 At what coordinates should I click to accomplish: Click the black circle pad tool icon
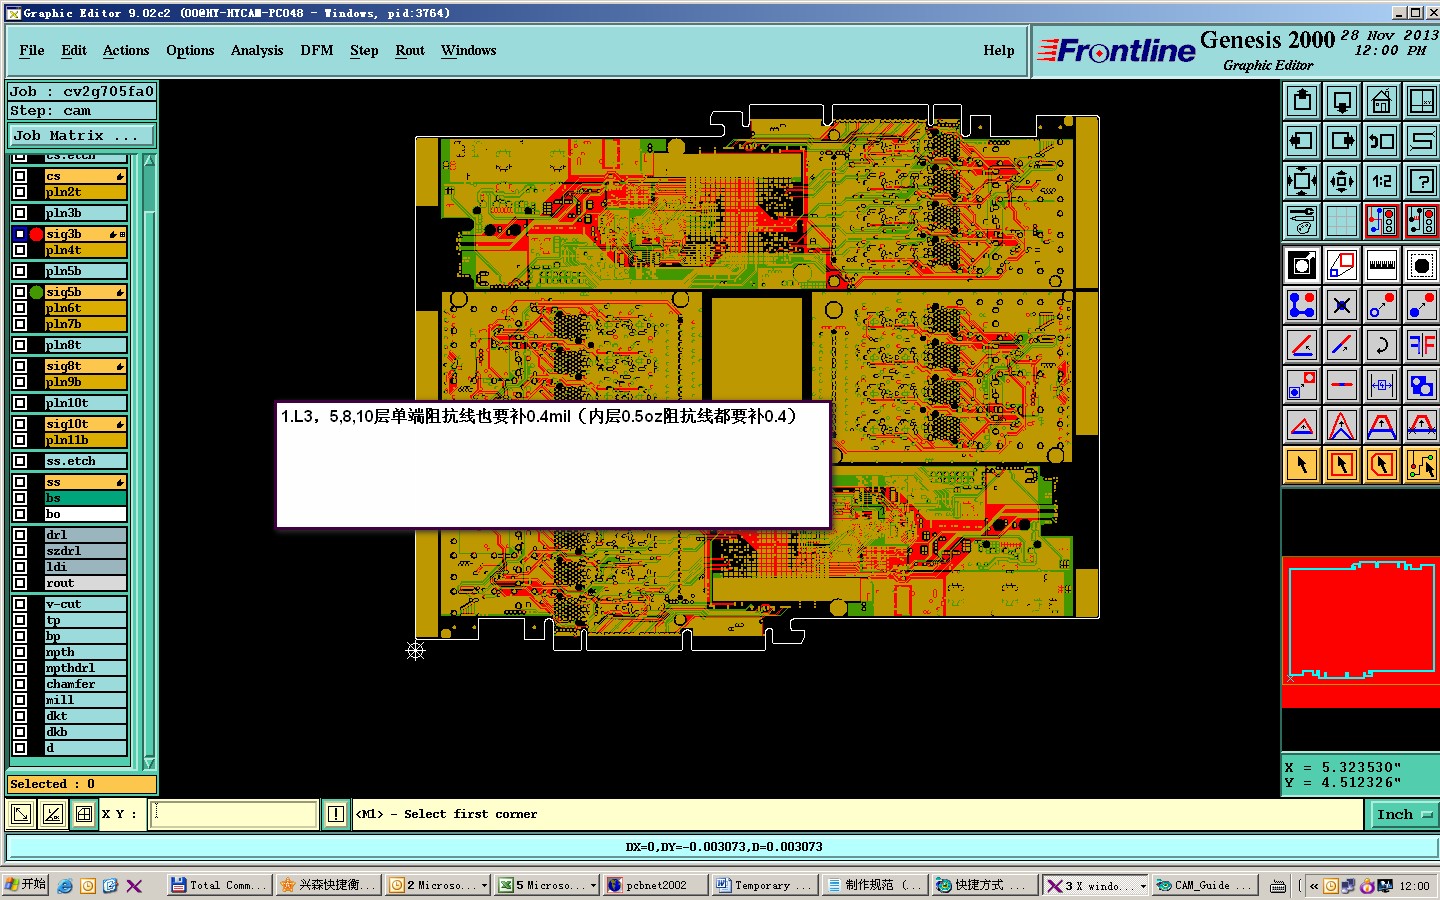tap(1422, 265)
